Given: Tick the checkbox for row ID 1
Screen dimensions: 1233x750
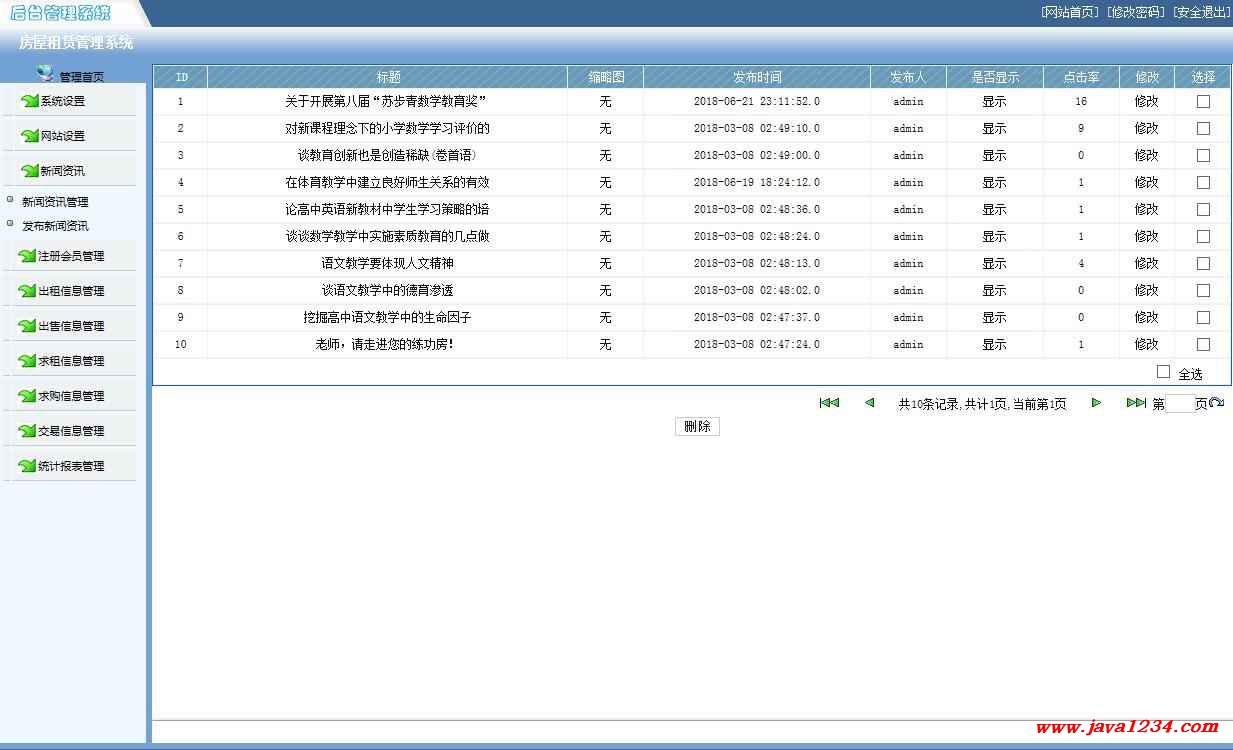Looking at the screenshot, I should coord(1203,101).
